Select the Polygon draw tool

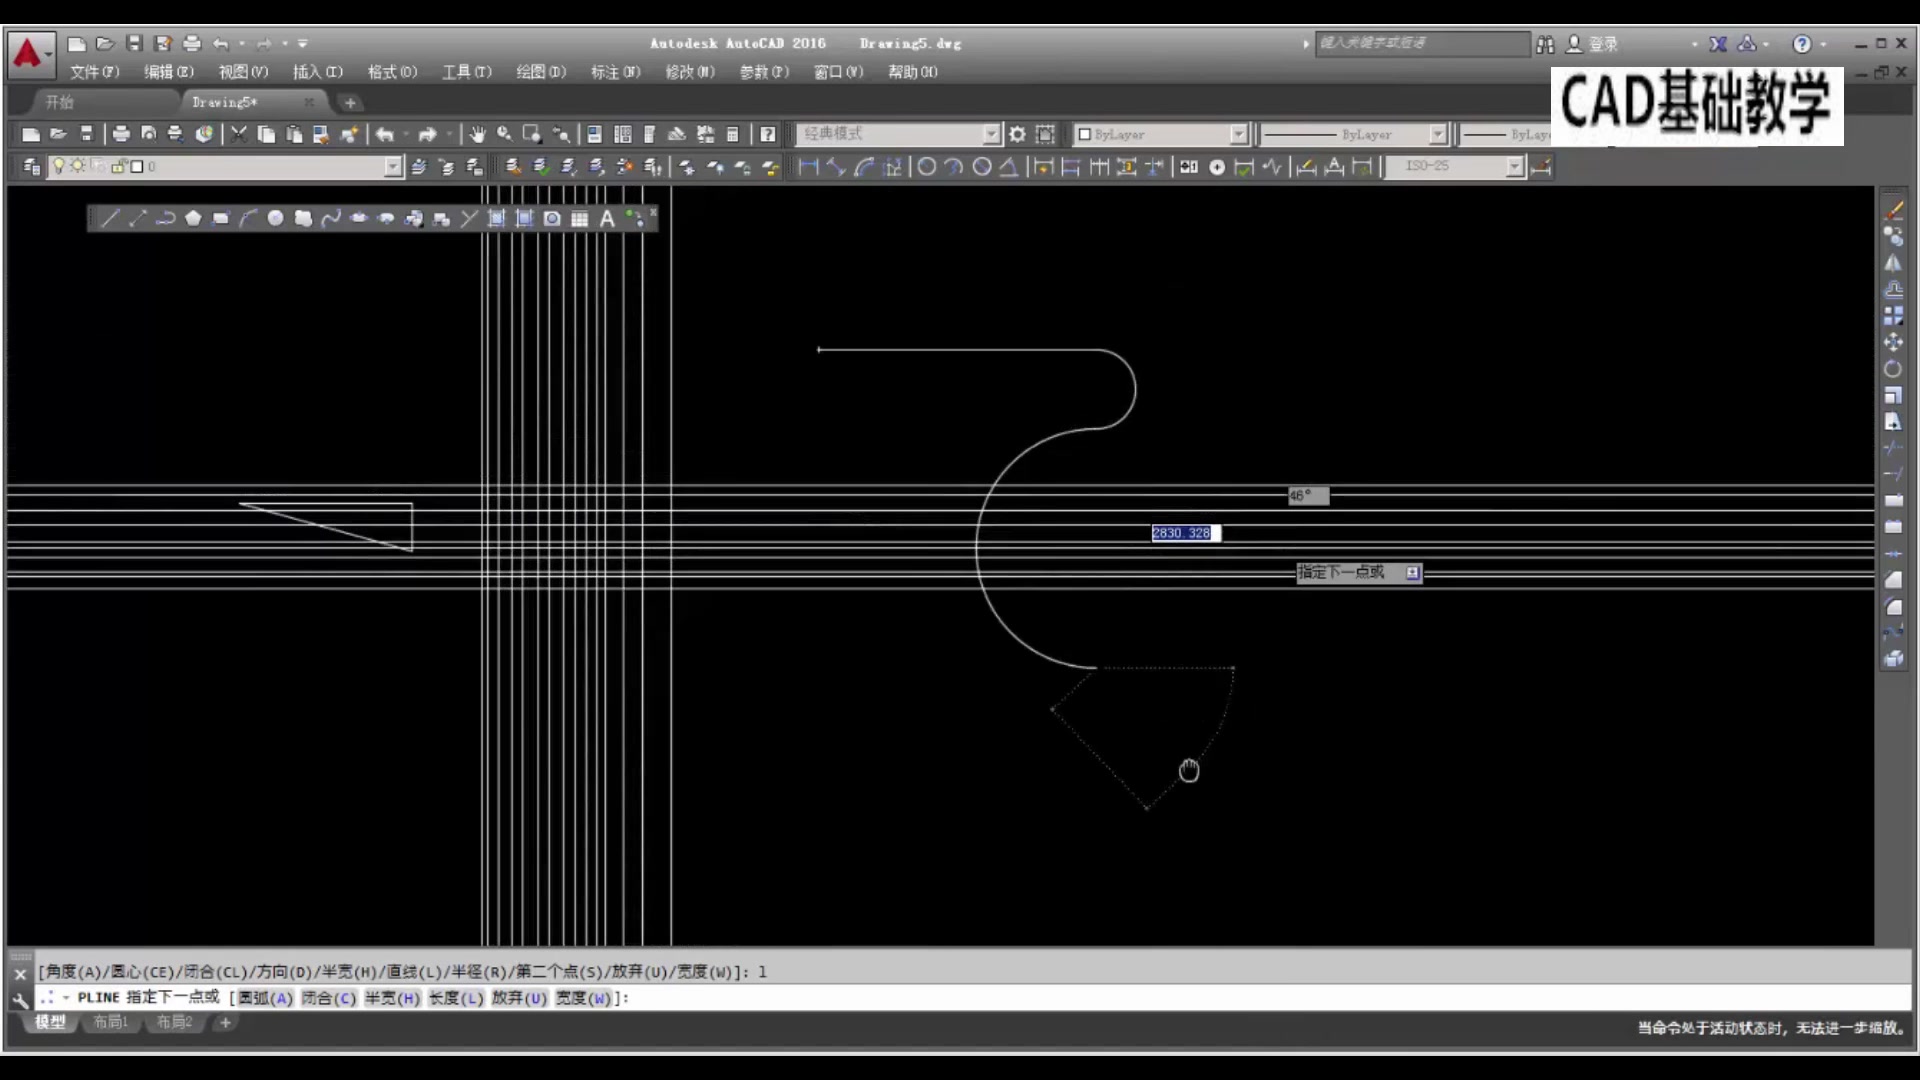193,218
